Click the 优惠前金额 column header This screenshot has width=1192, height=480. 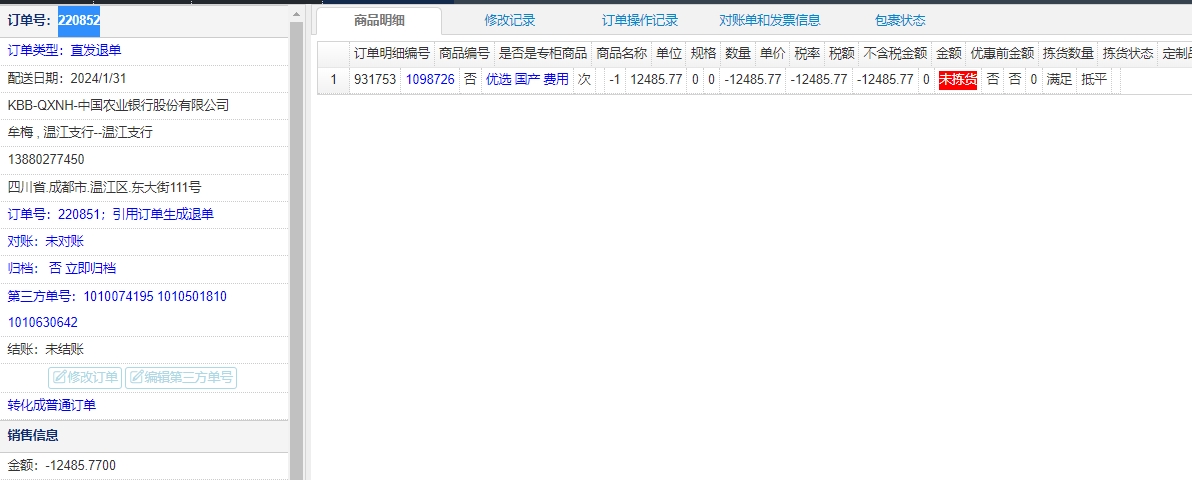pyautogui.click(x=1003, y=54)
